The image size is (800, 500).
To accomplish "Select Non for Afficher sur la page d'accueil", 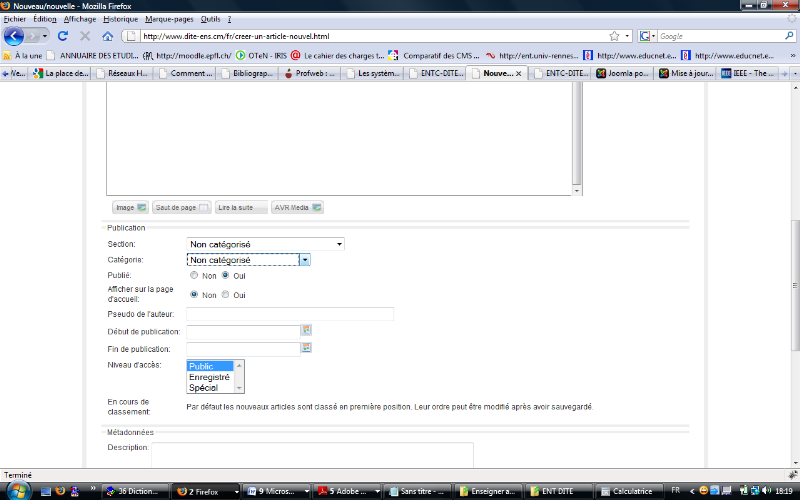I will 194,294.
